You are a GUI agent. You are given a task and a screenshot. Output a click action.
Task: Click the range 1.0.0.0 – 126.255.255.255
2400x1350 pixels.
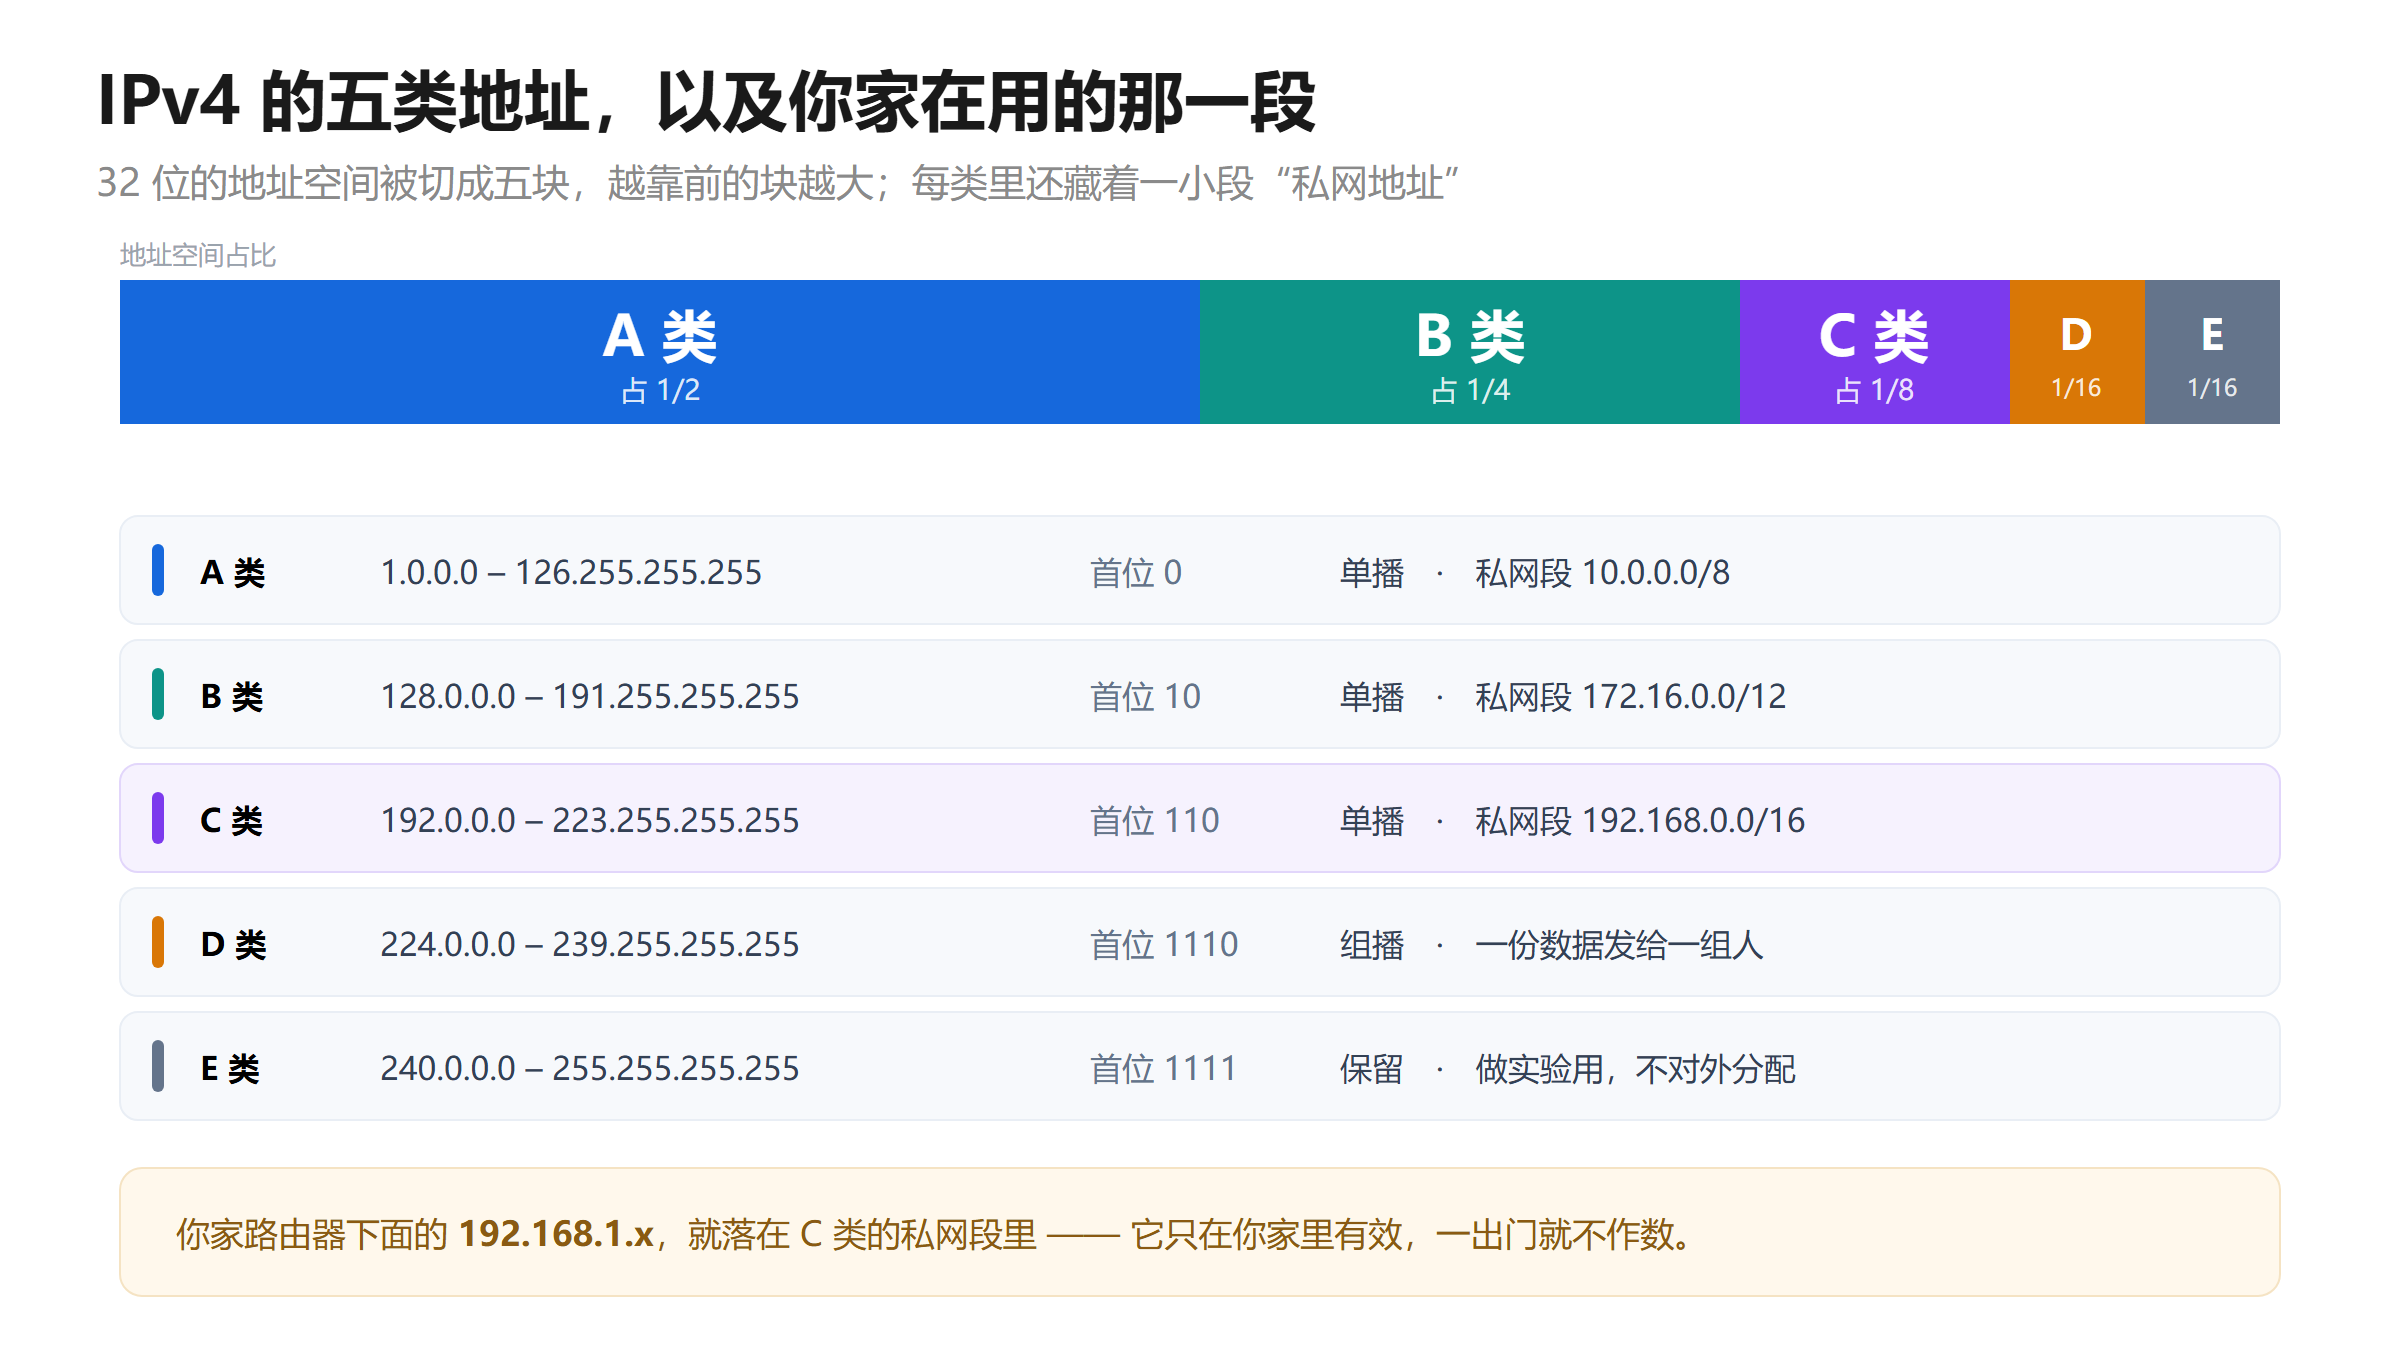(571, 572)
